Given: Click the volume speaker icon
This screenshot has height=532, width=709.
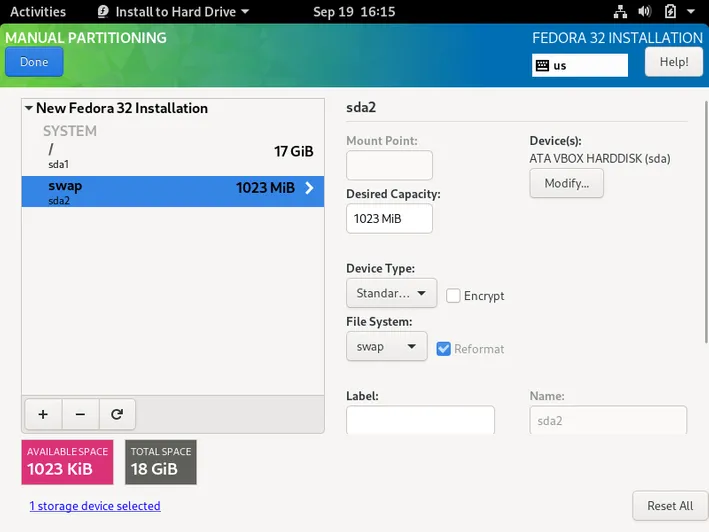Looking at the screenshot, I should coord(645,11).
